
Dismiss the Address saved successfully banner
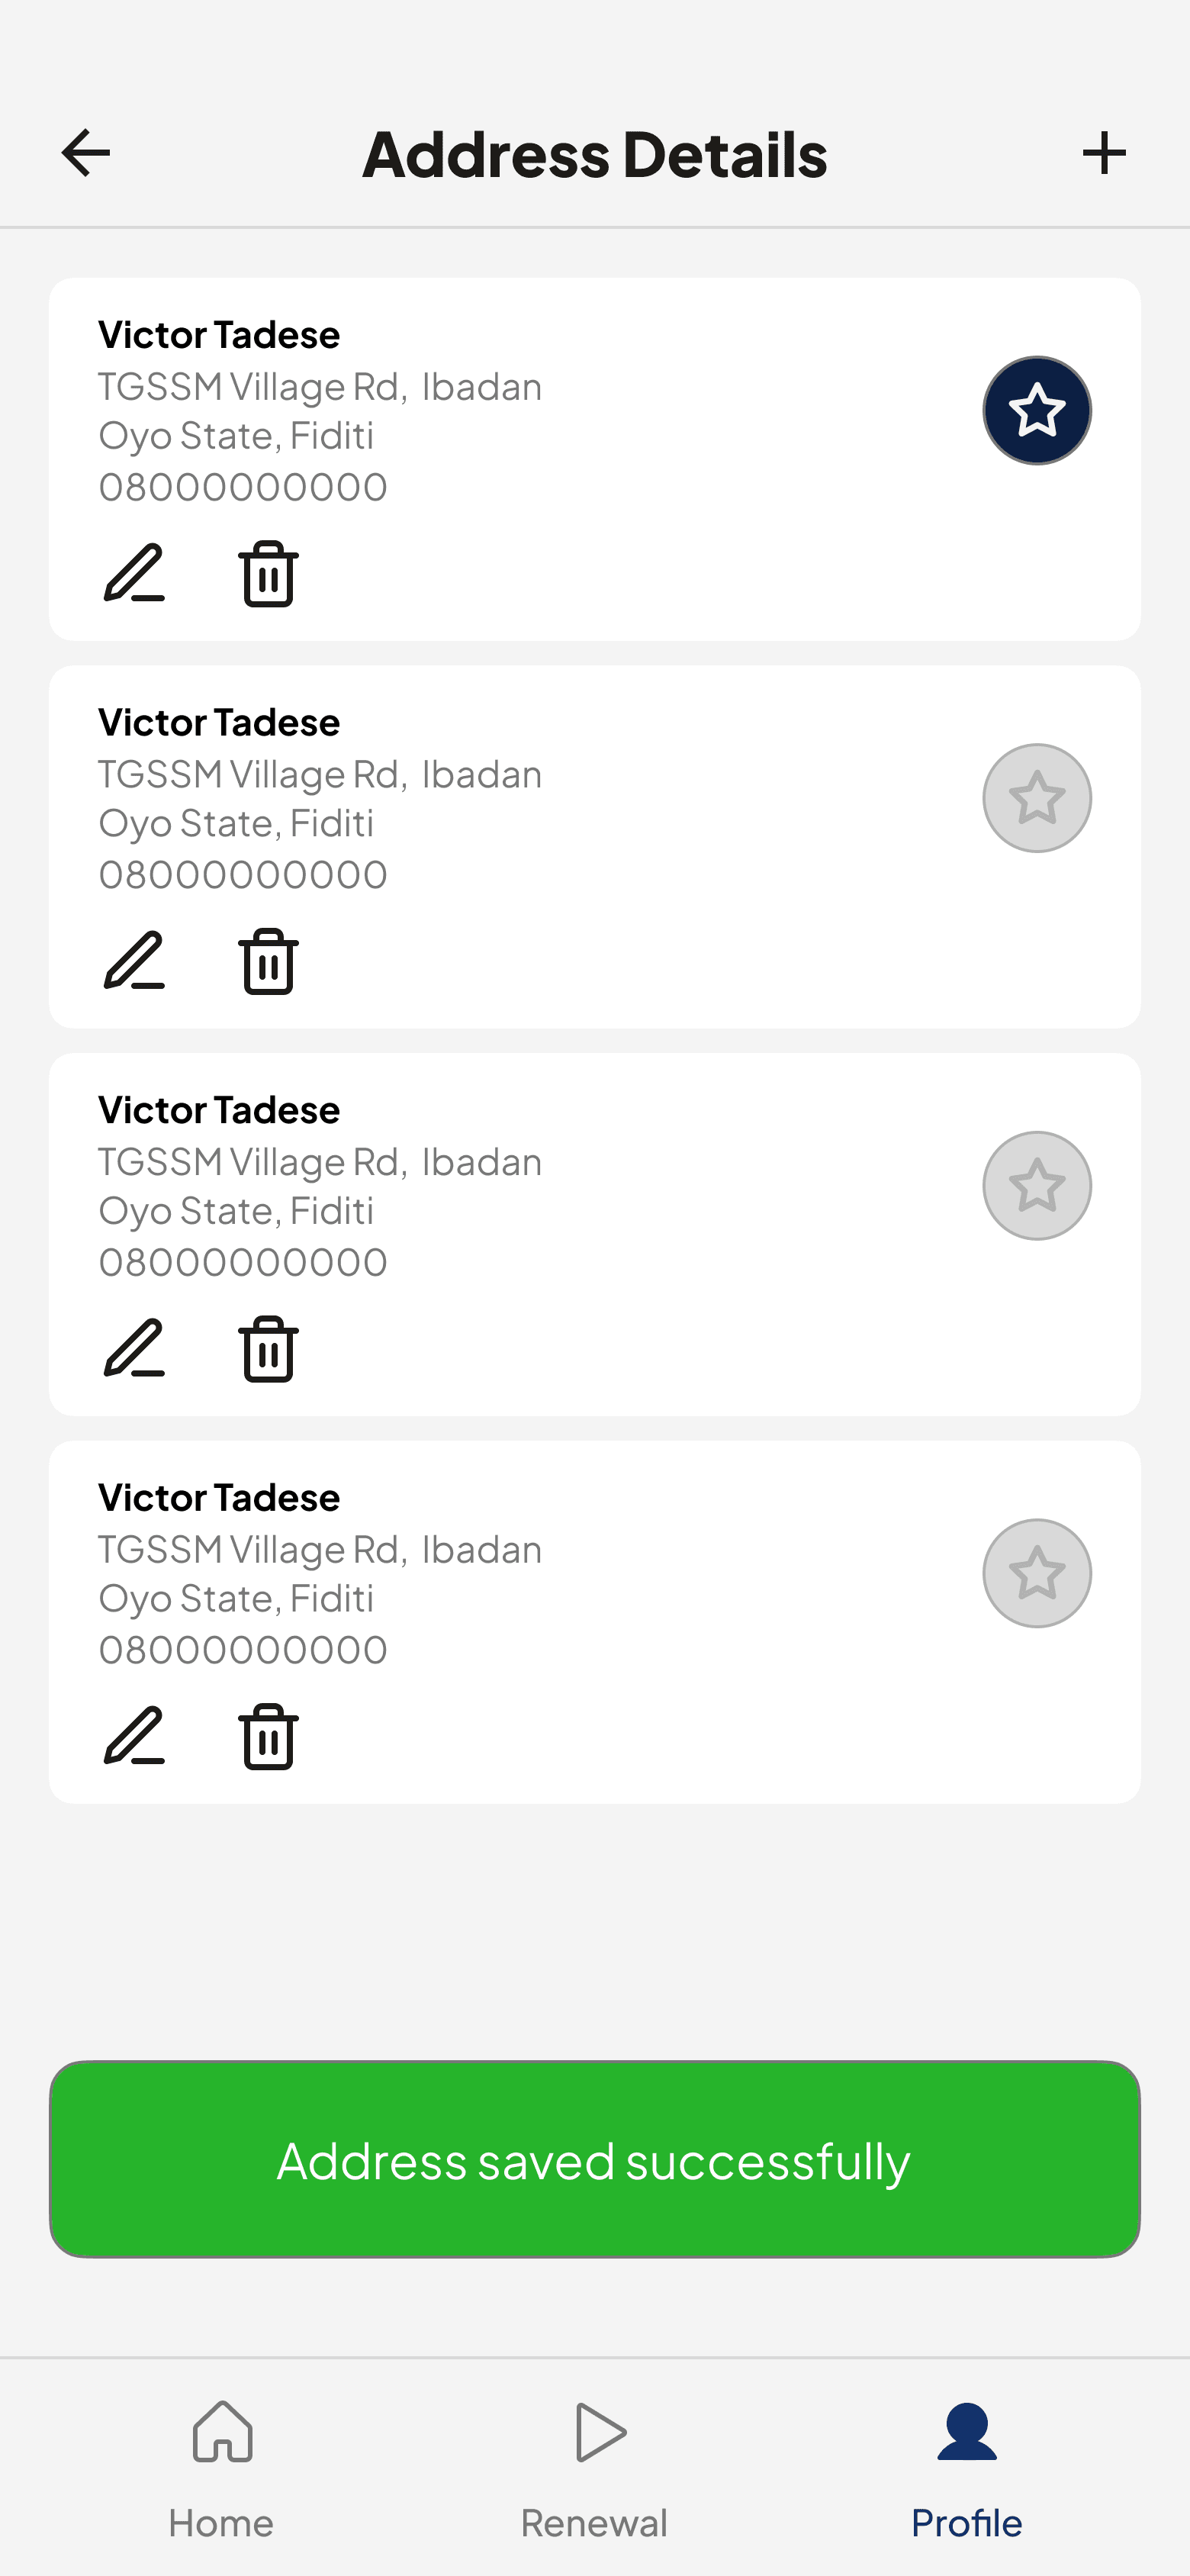point(595,2159)
